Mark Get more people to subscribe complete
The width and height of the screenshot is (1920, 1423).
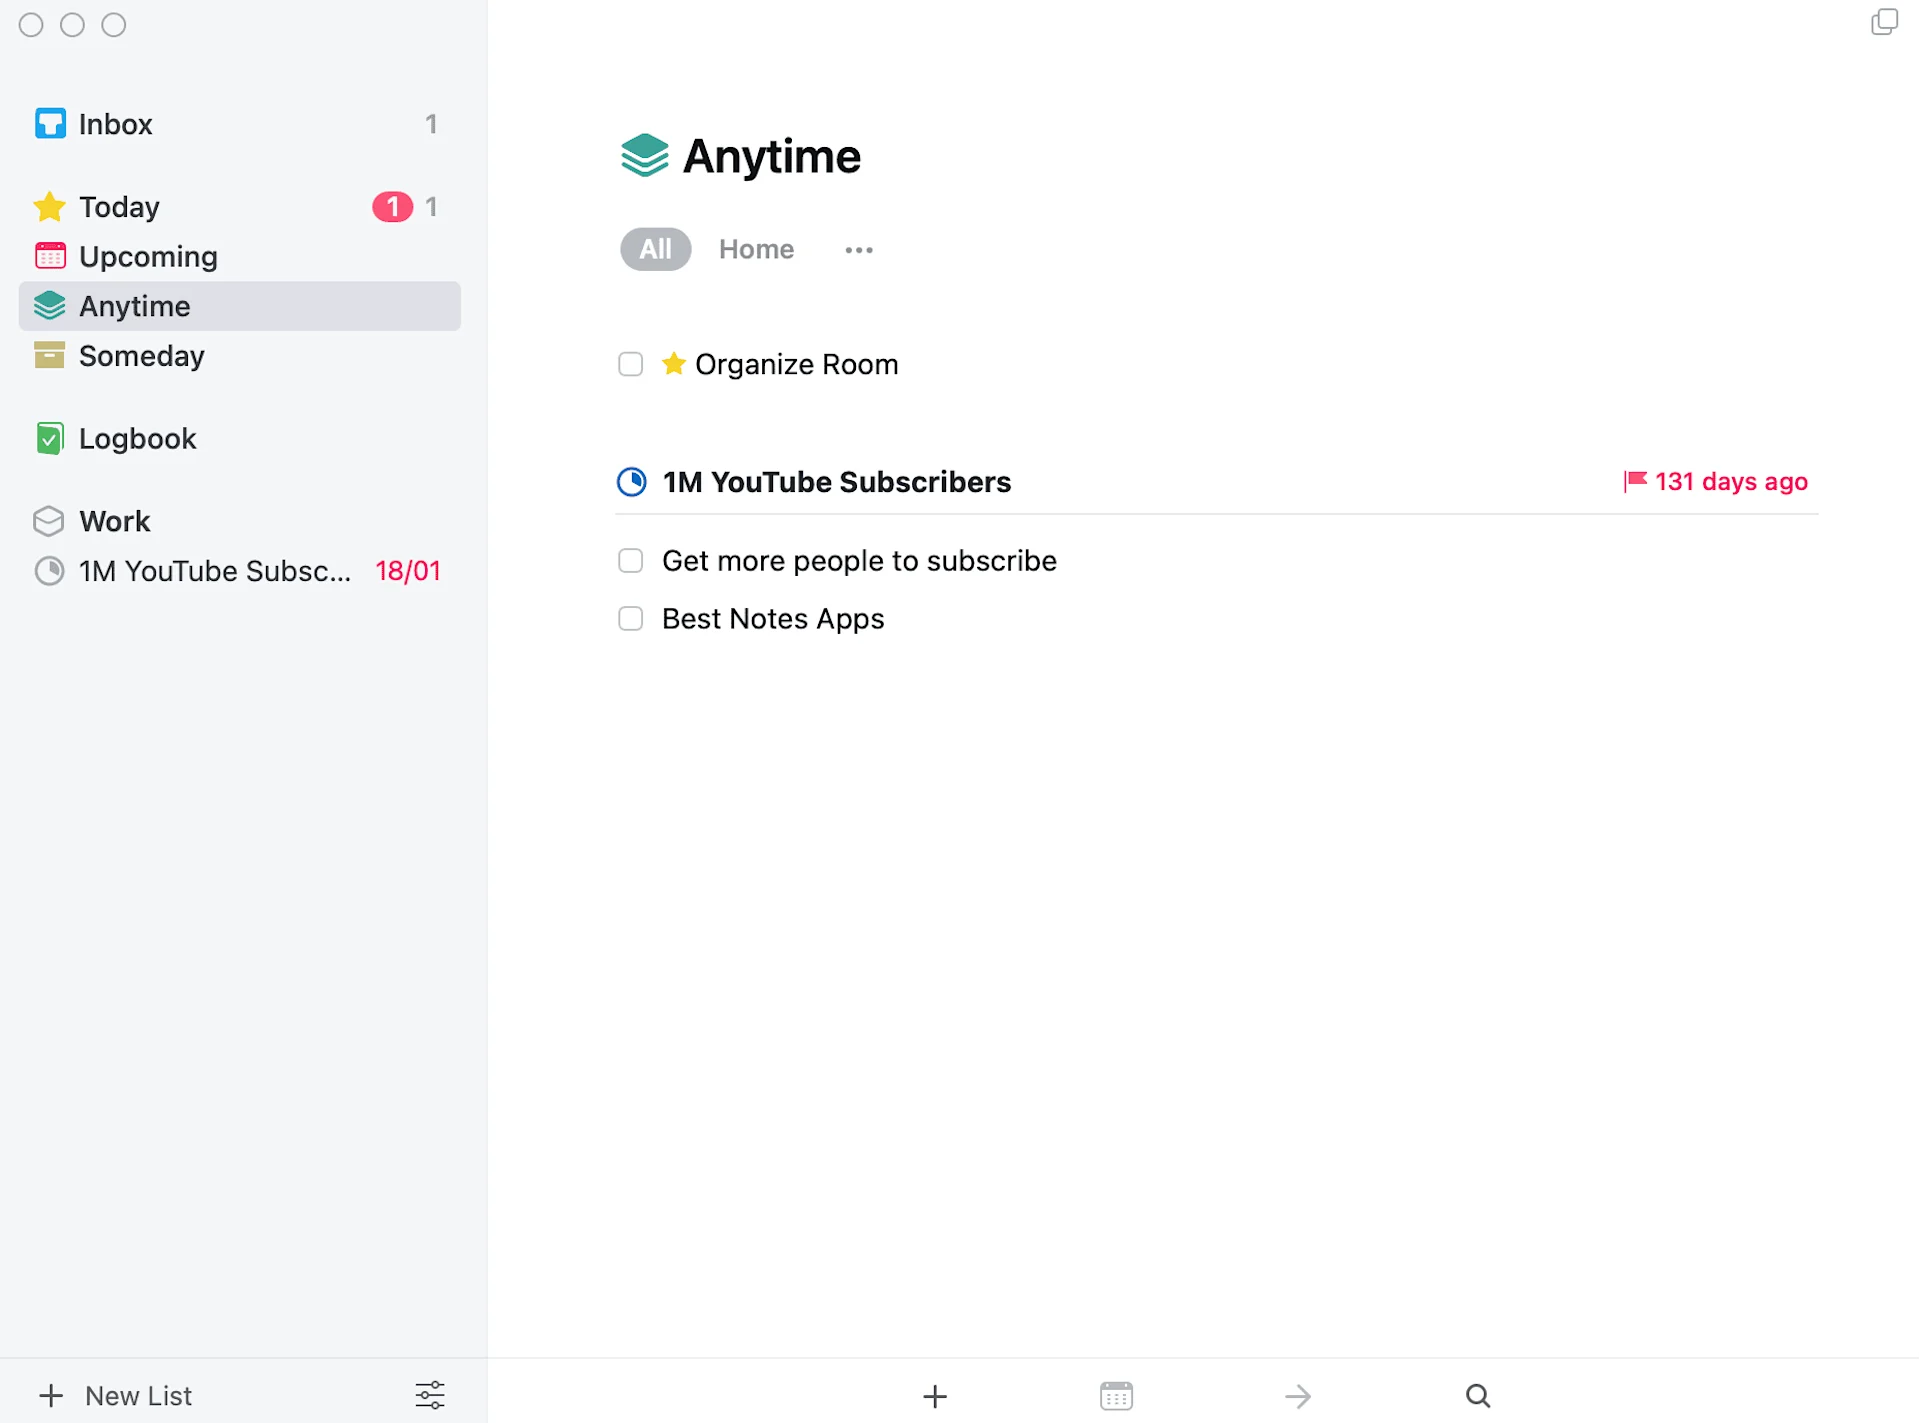click(630, 561)
